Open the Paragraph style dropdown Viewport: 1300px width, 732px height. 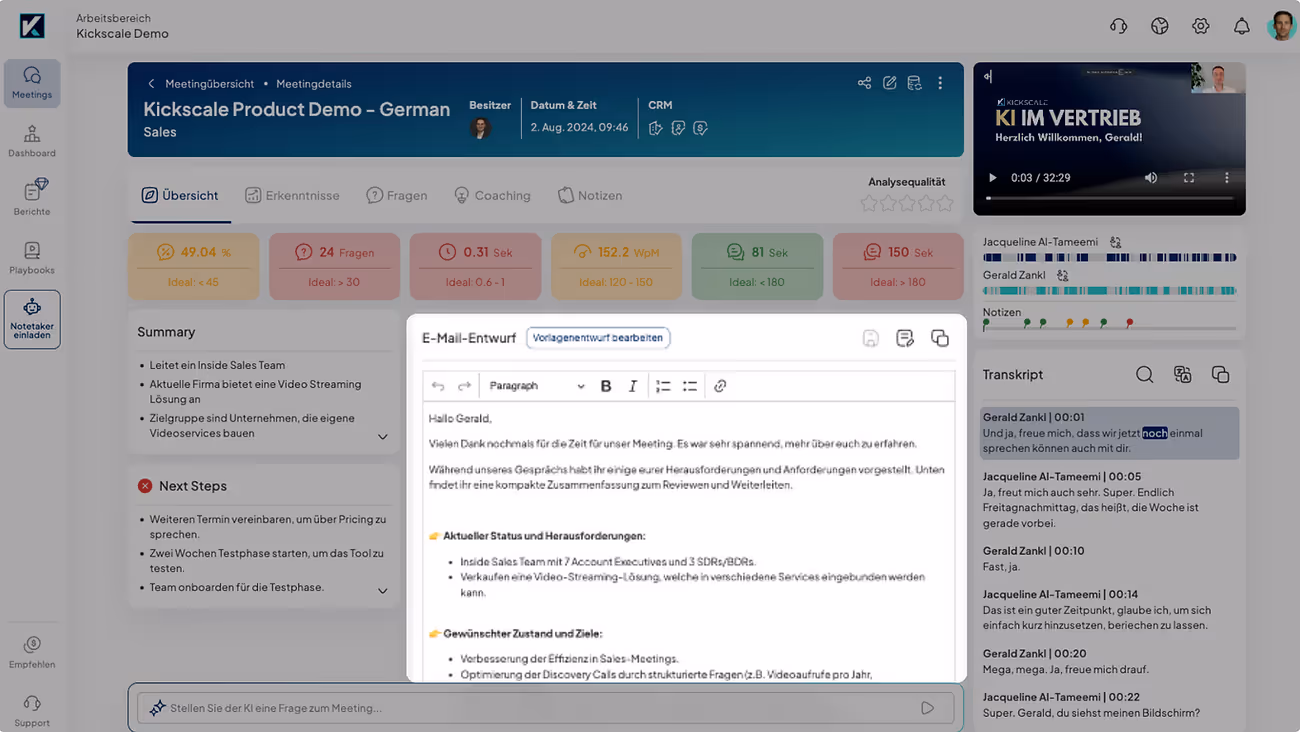pos(537,386)
